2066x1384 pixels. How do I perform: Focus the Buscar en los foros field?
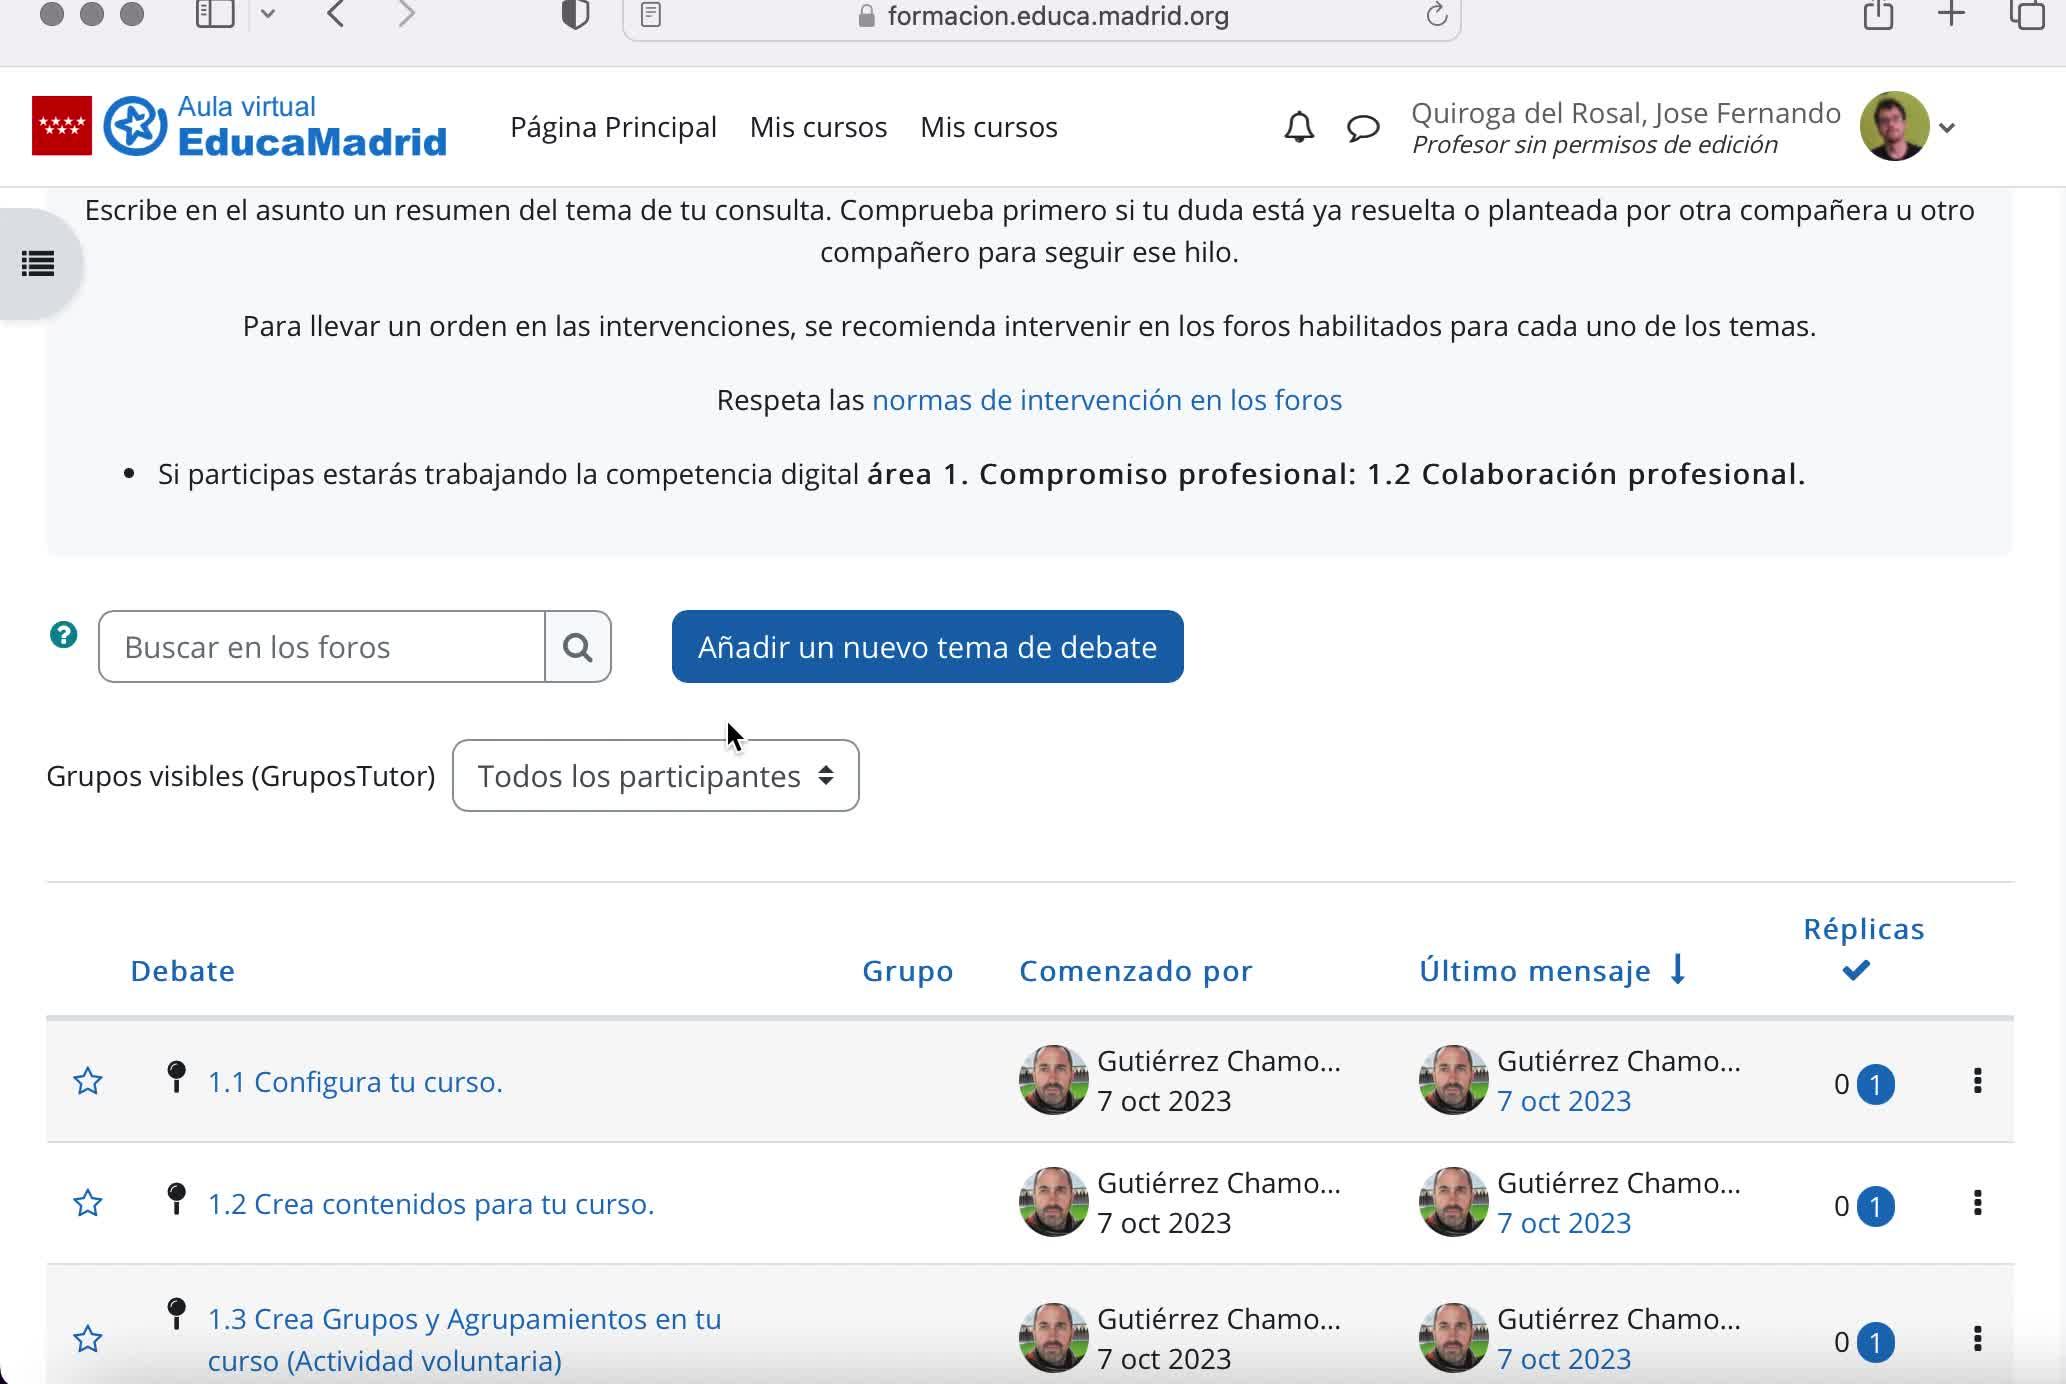coord(322,647)
